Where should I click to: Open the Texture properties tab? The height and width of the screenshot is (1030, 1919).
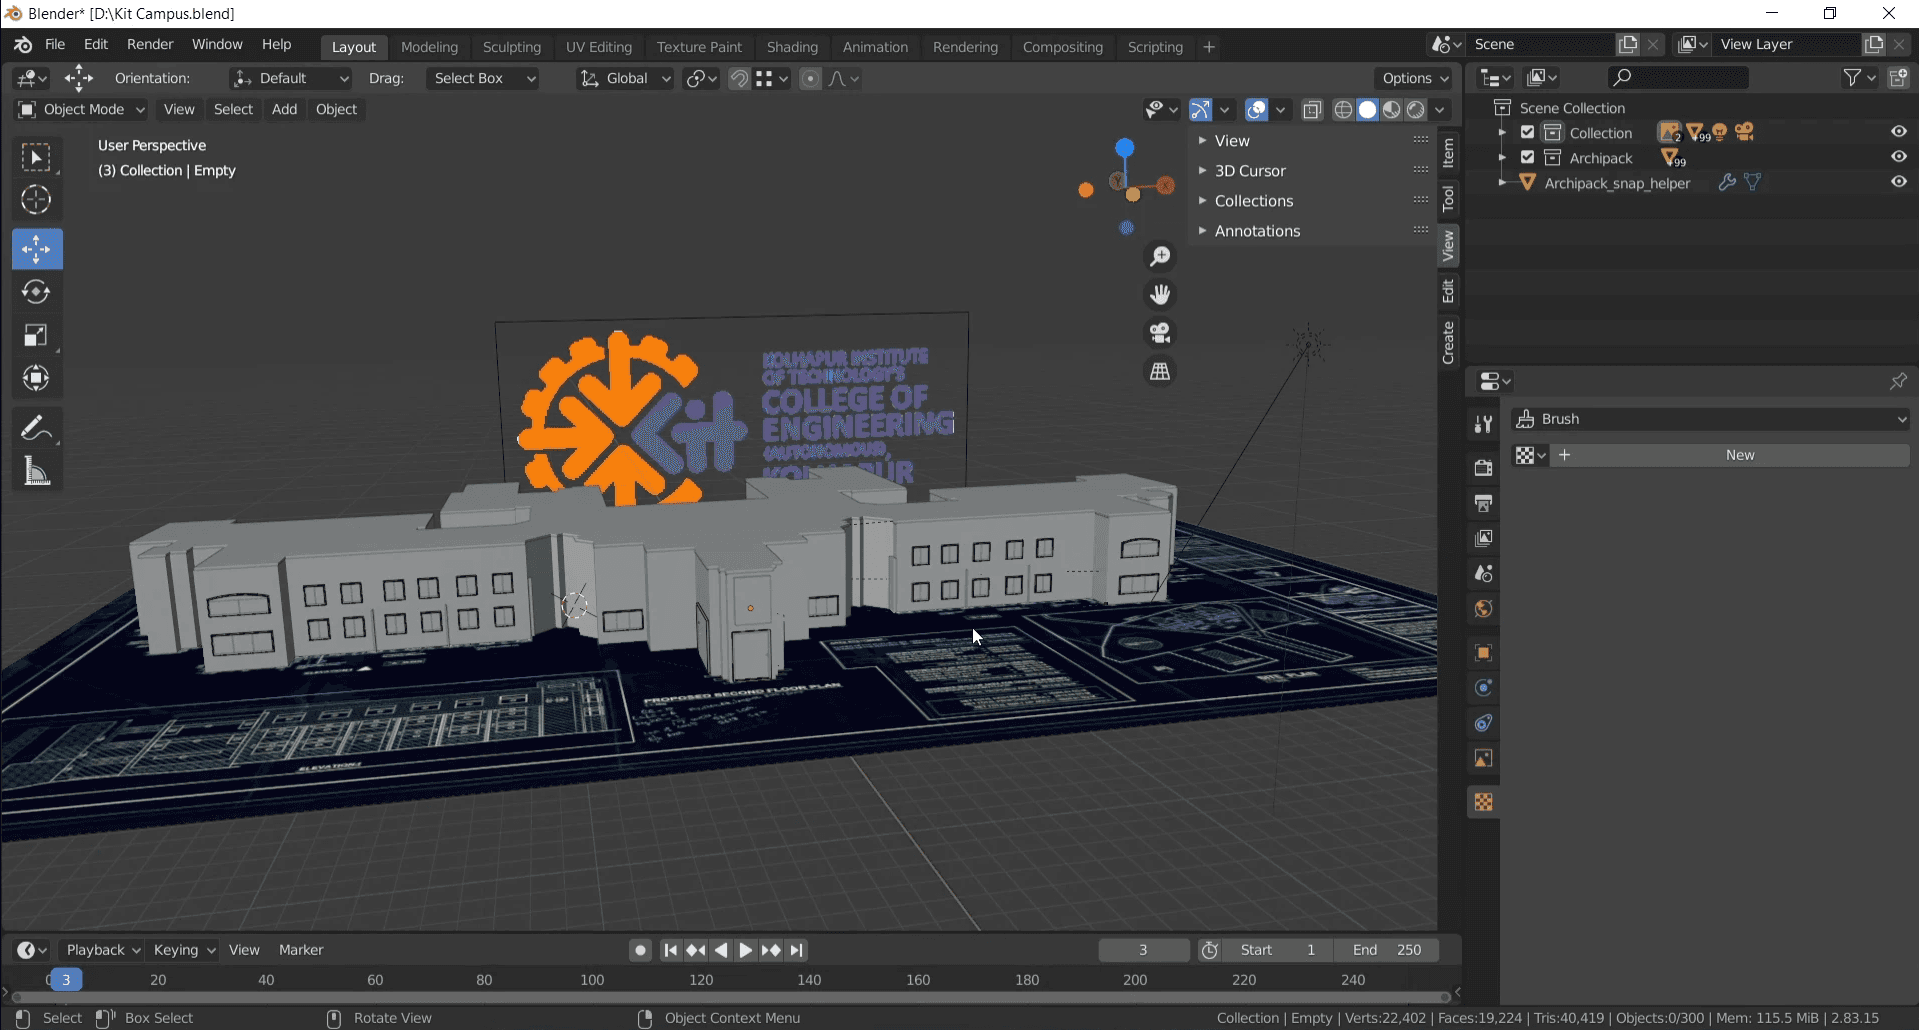coord(1483,802)
